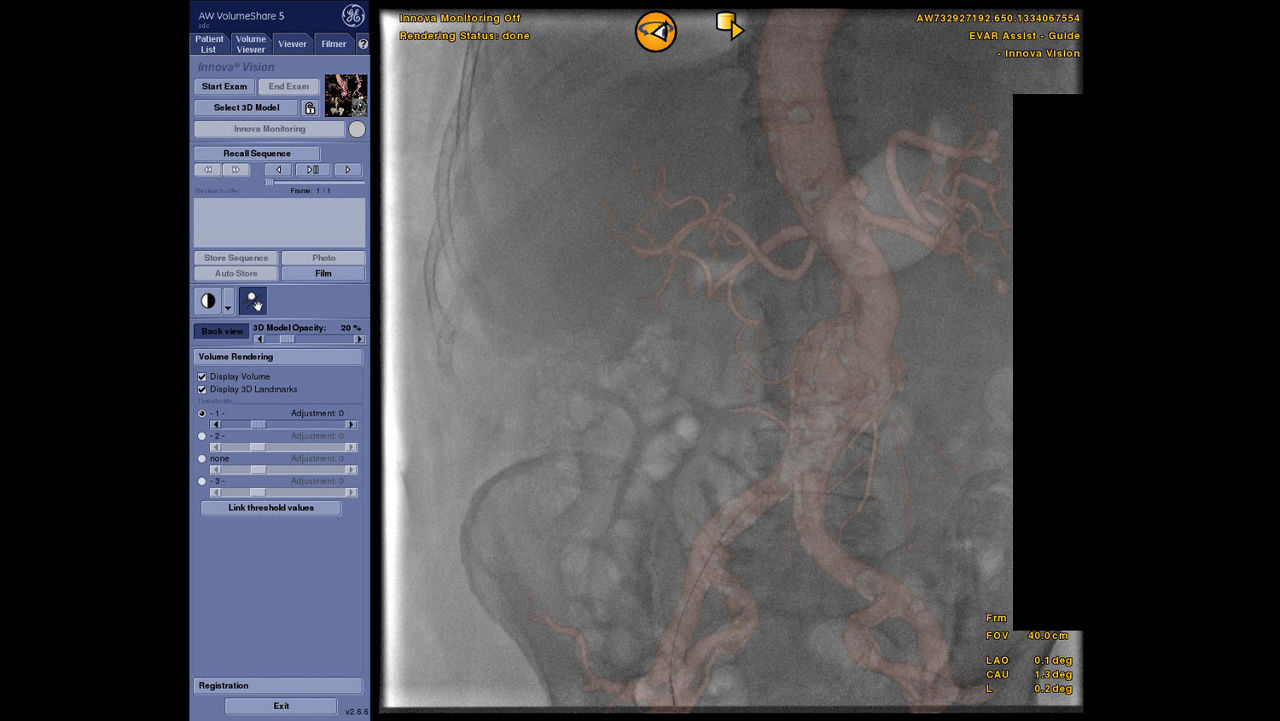Uncheck Display Volume checkbox
Image resolution: width=1280 pixels, height=721 pixels.
[x=202, y=377]
